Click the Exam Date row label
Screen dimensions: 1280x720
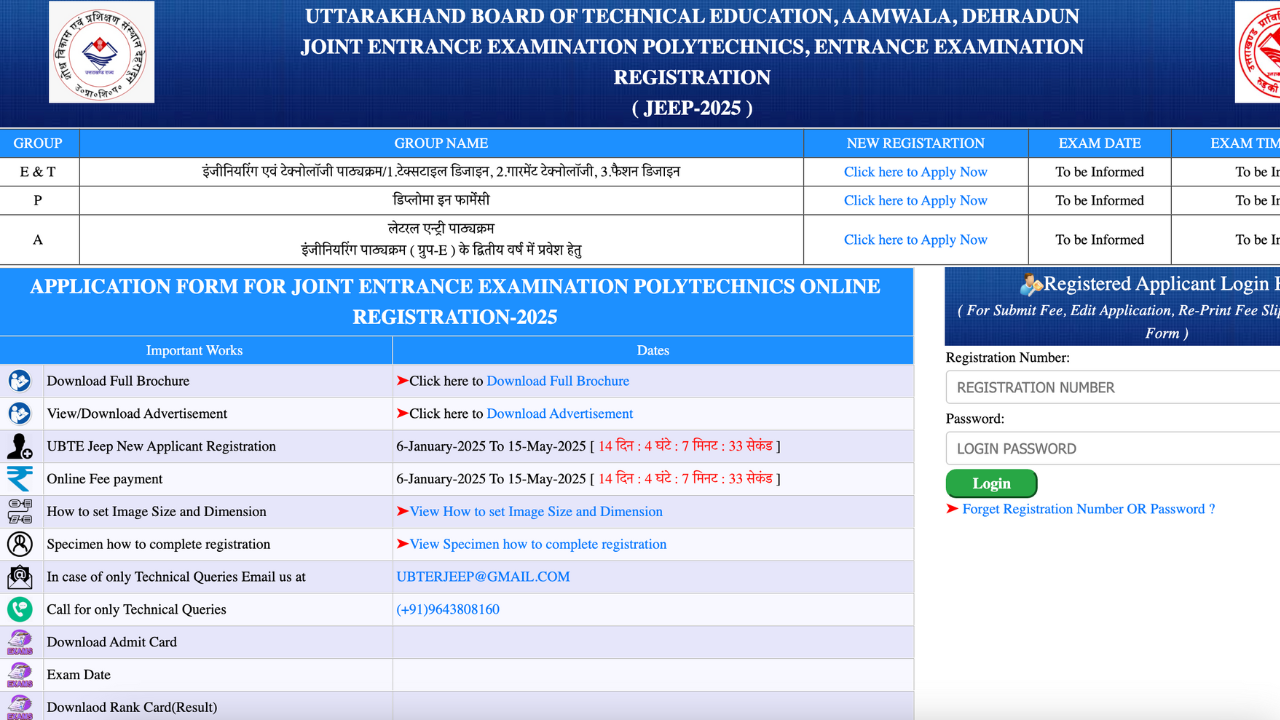pyautogui.click(x=79, y=675)
